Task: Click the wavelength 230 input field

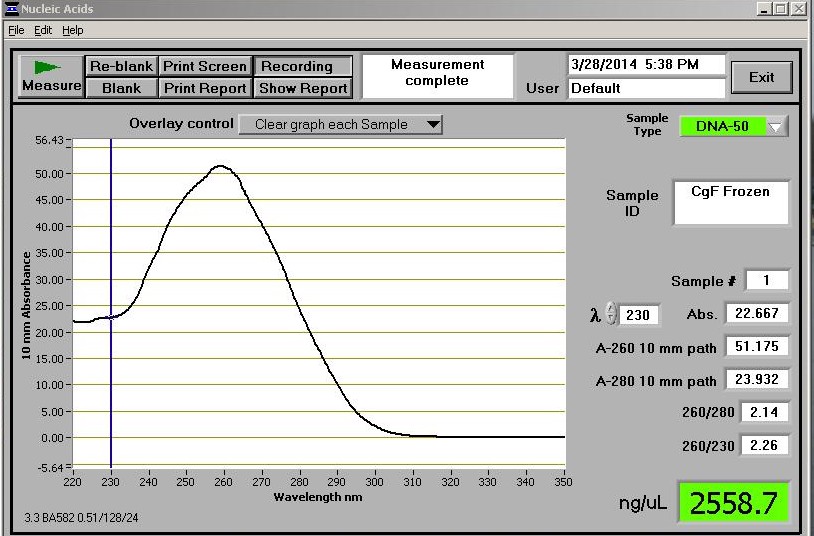Action: point(639,315)
